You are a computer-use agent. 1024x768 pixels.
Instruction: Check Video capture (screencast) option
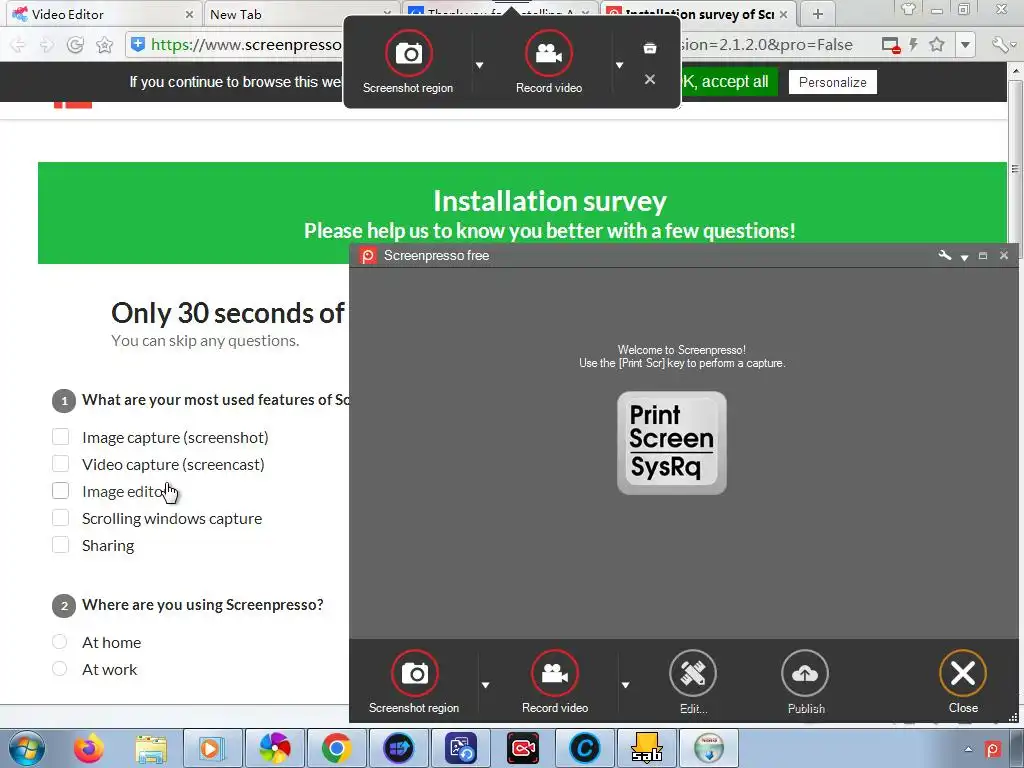tap(60, 464)
